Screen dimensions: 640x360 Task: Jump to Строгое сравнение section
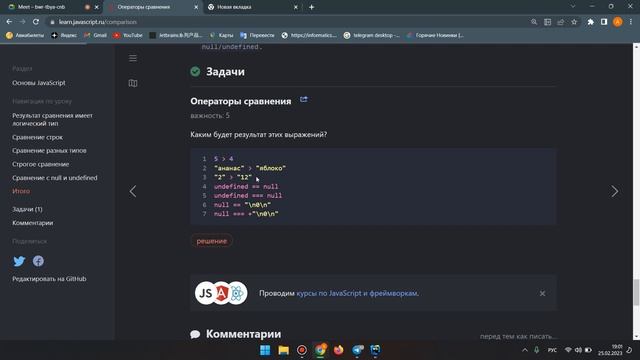pyautogui.click(x=40, y=164)
